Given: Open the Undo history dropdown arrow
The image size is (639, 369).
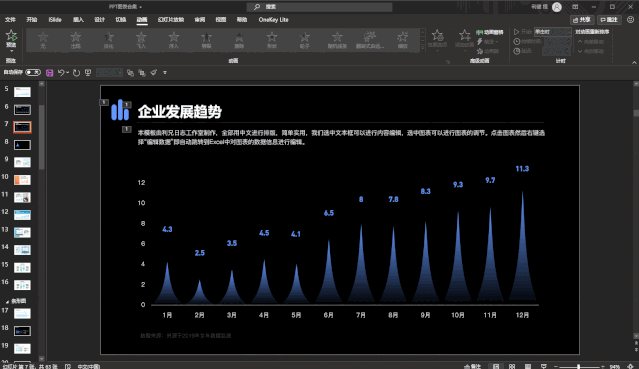Looking at the screenshot, I should click(x=67, y=73).
